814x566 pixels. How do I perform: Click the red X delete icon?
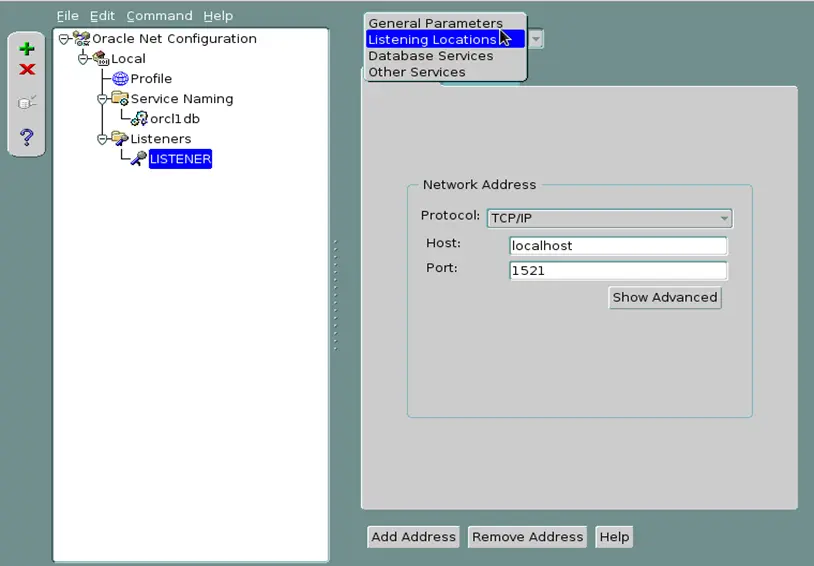coord(27,70)
